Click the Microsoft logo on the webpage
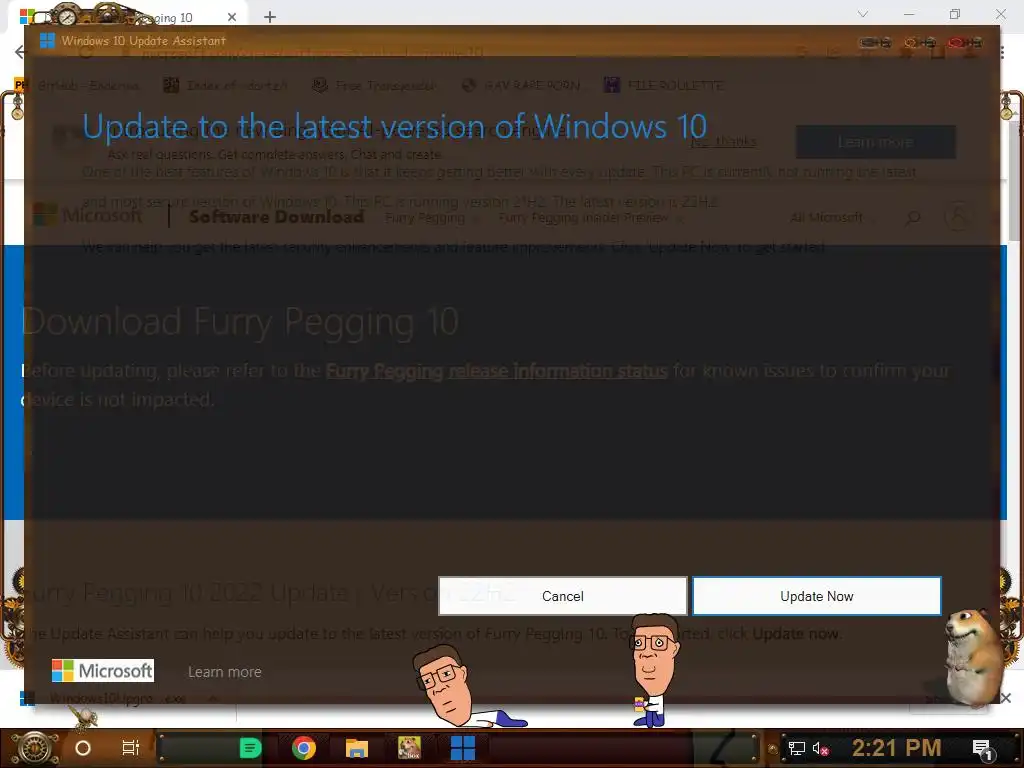Image resolution: width=1024 pixels, height=768 pixels. pyautogui.click(x=87, y=216)
